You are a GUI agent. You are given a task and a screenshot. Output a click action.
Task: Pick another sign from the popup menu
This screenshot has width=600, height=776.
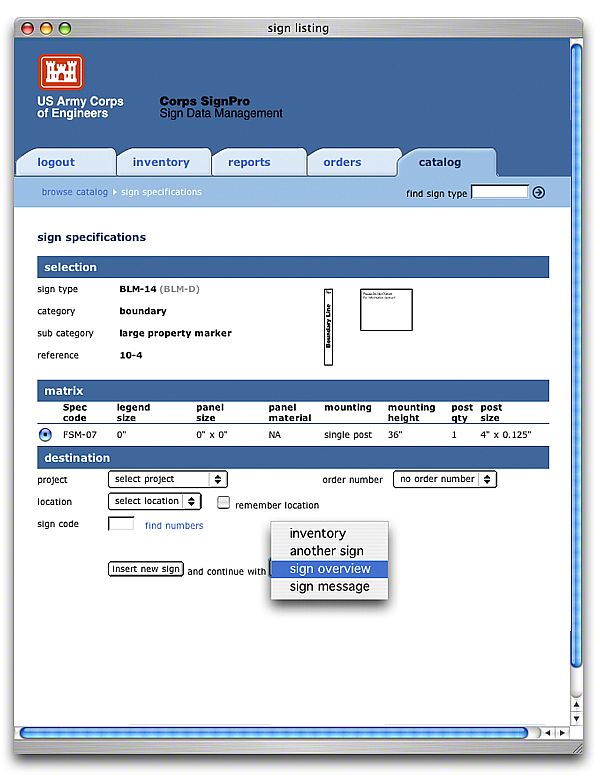[327, 551]
